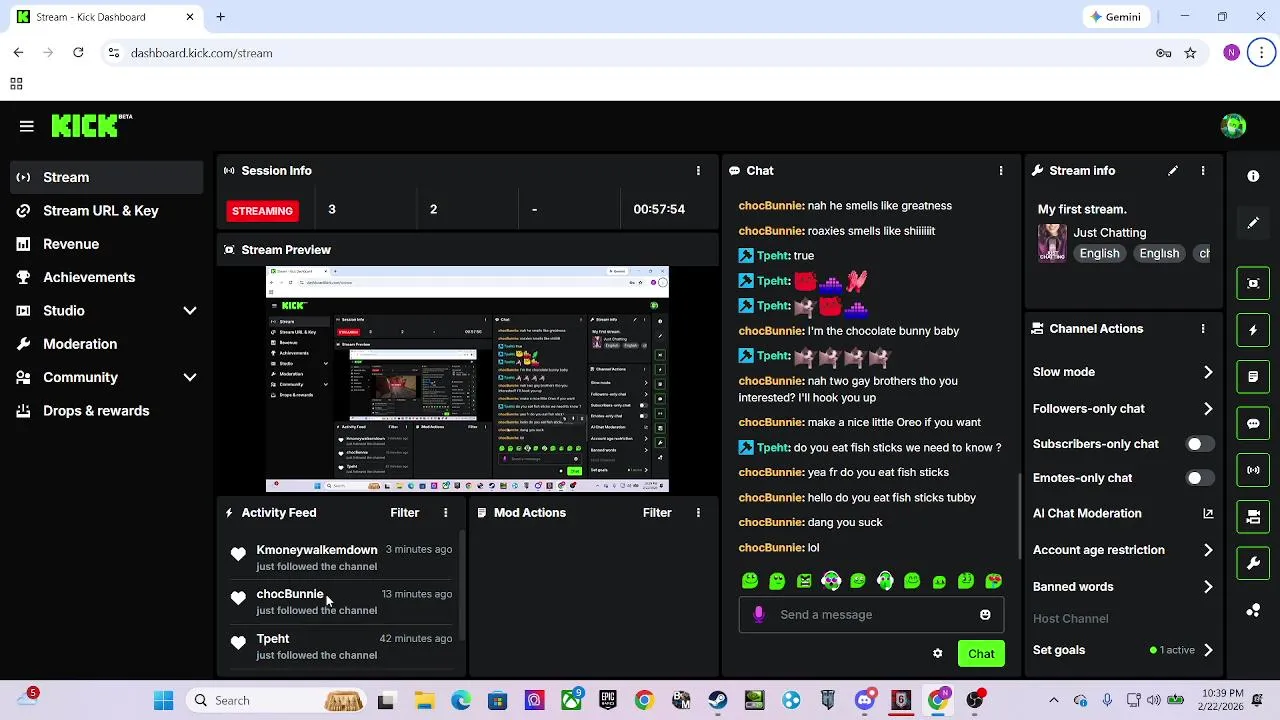The width and height of the screenshot is (1280, 720).
Task: Click Tpeht's name in the true message
Action: [774, 256]
